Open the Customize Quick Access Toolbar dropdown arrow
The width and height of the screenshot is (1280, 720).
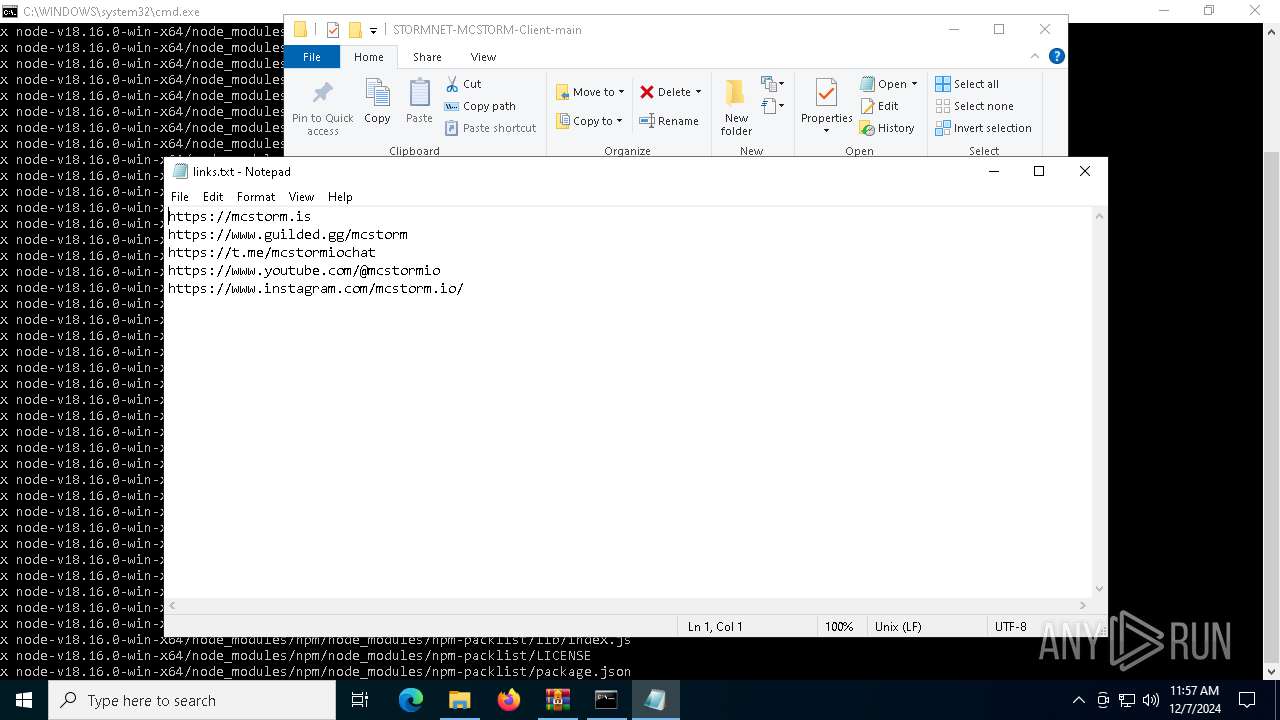point(373,31)
